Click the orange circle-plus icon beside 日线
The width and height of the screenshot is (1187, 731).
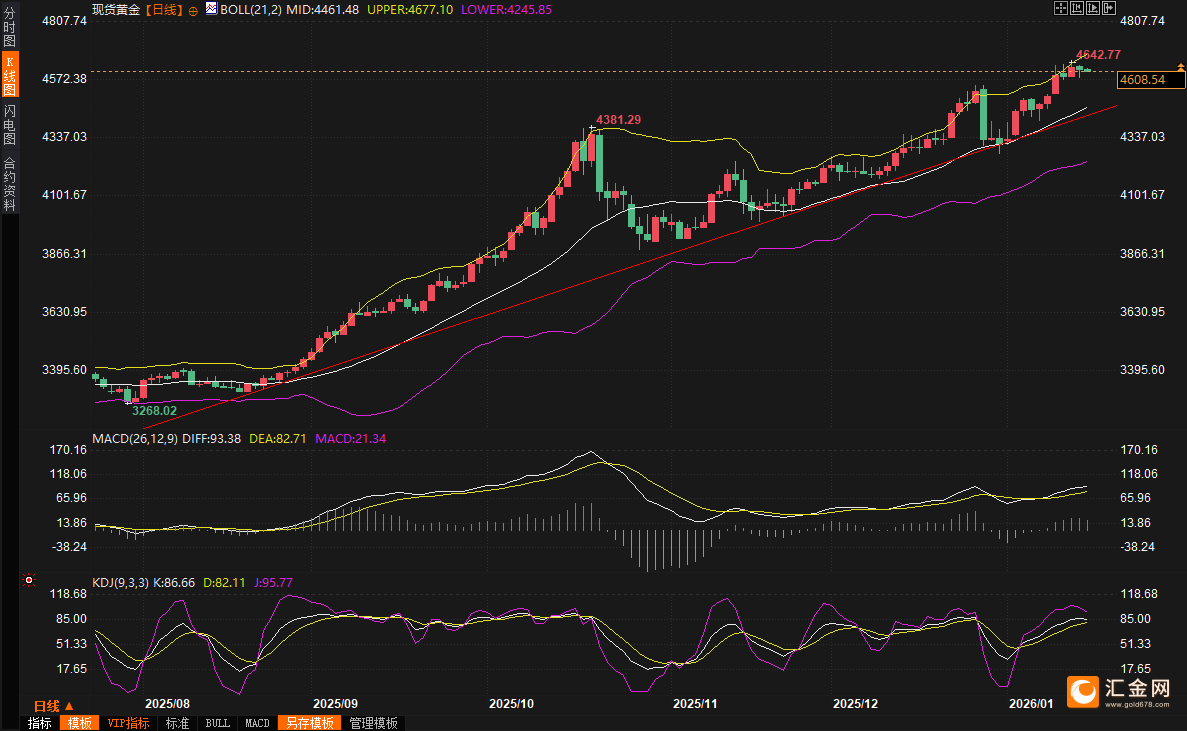coord(193,9)
